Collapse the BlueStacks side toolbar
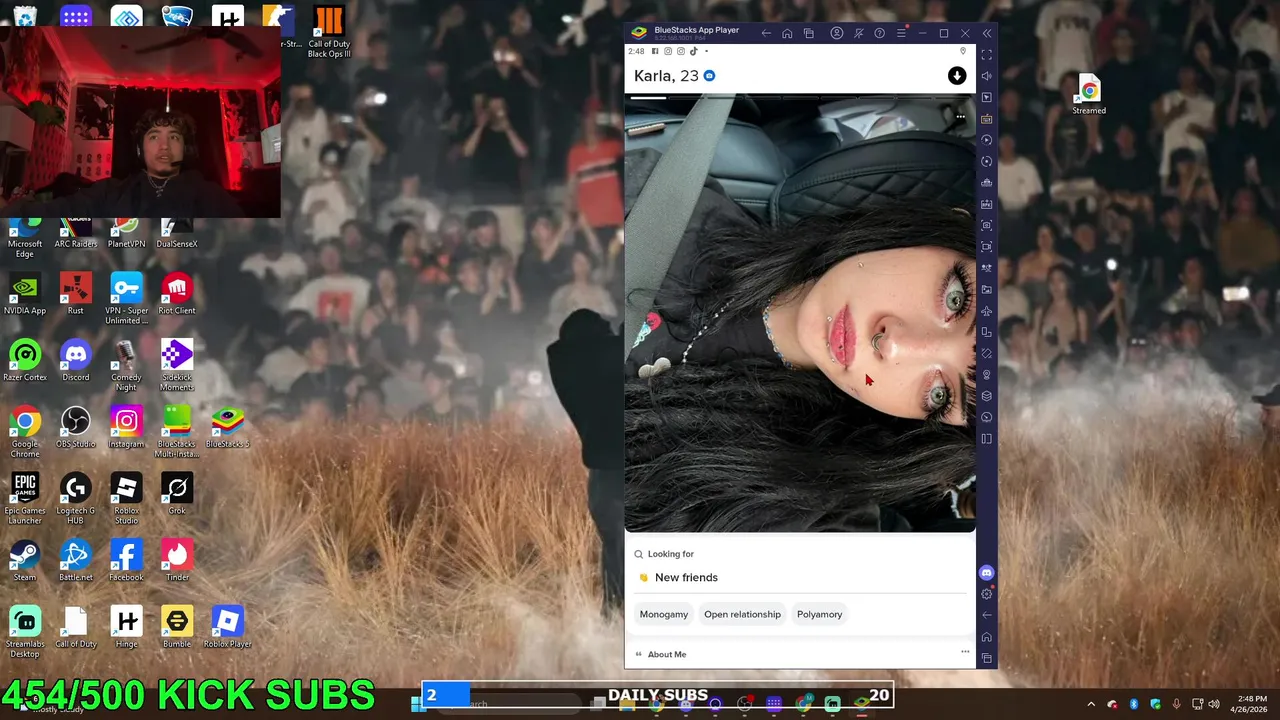The width and height of the screenshot is (1280, 720). pos(987,33)
